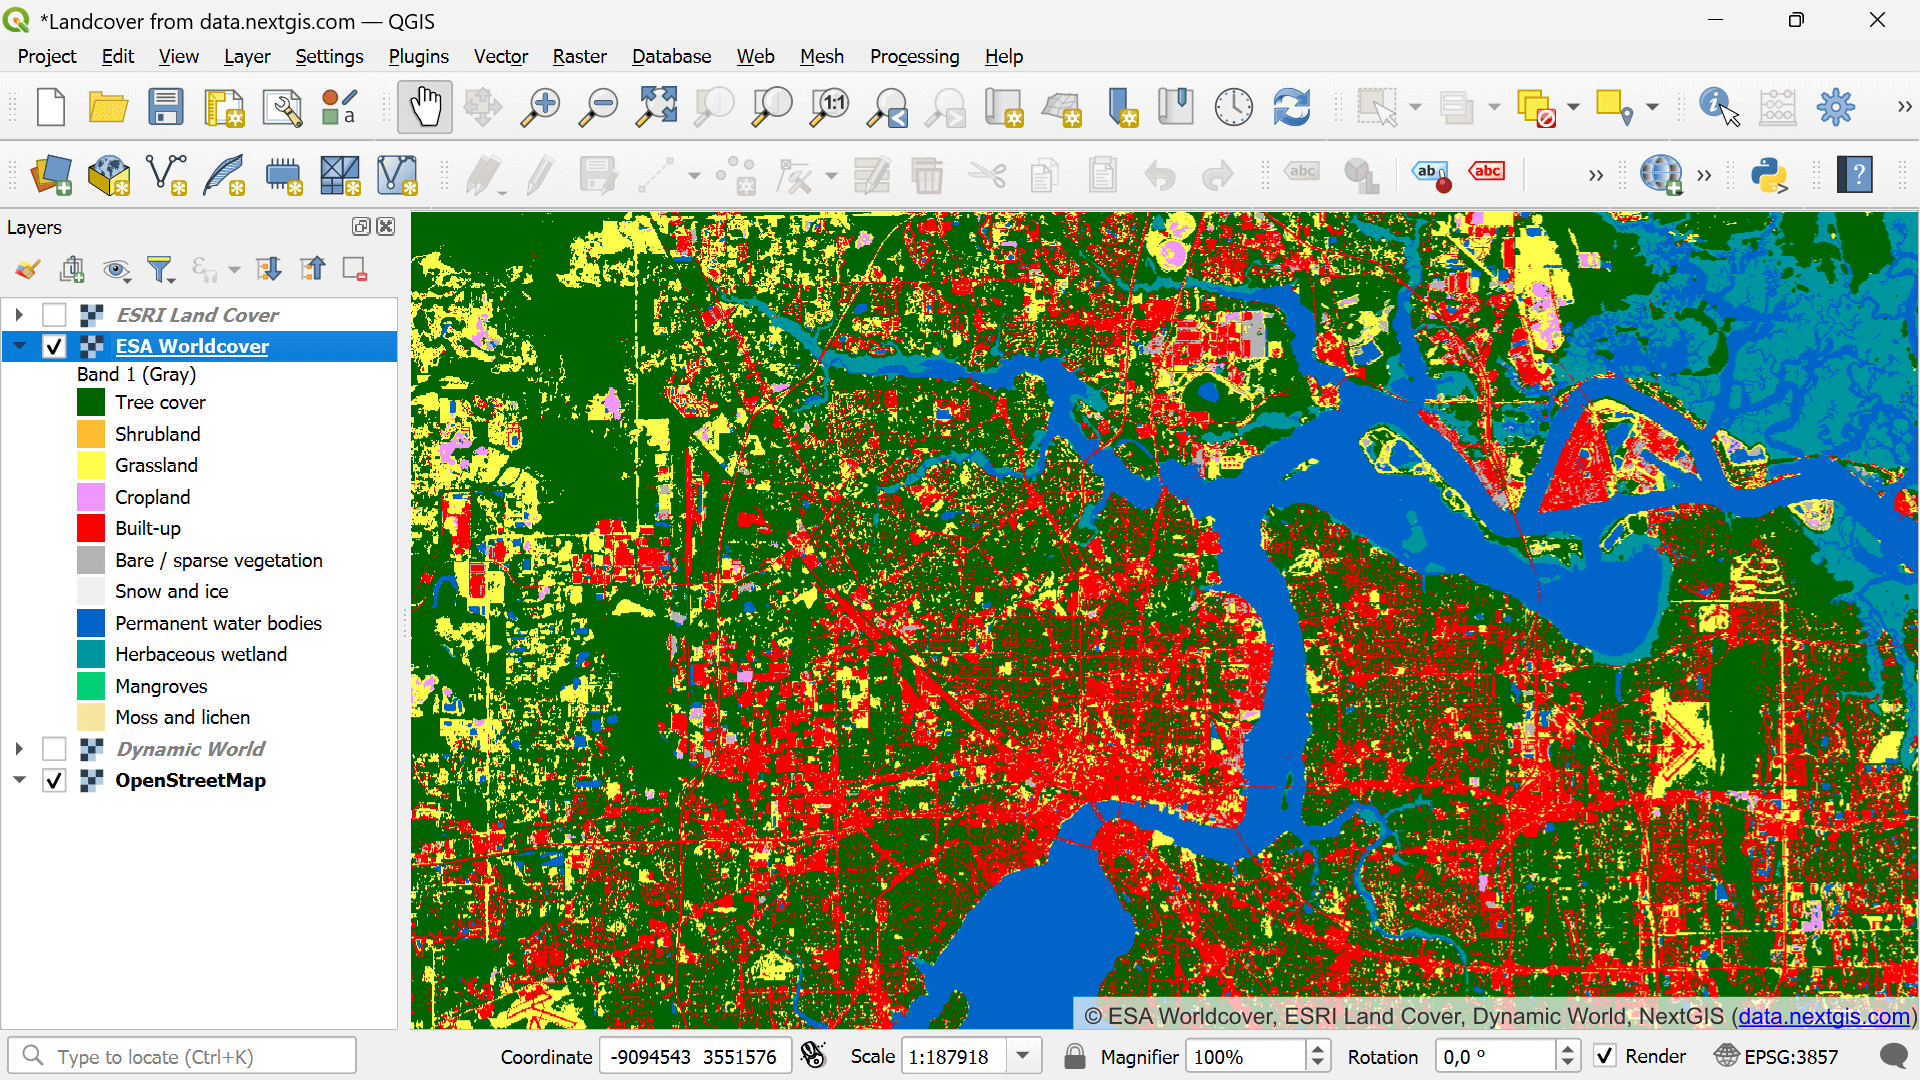This screenshot has height=1080, width=1920.
Task: Save project with floppy disk icon
Action: coord(166,107)
